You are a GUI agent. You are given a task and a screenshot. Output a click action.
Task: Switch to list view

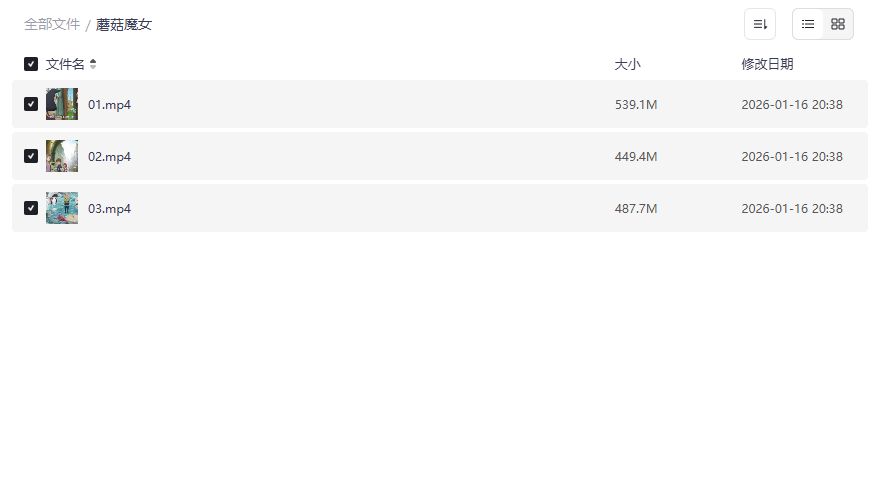tap(808, 24)
